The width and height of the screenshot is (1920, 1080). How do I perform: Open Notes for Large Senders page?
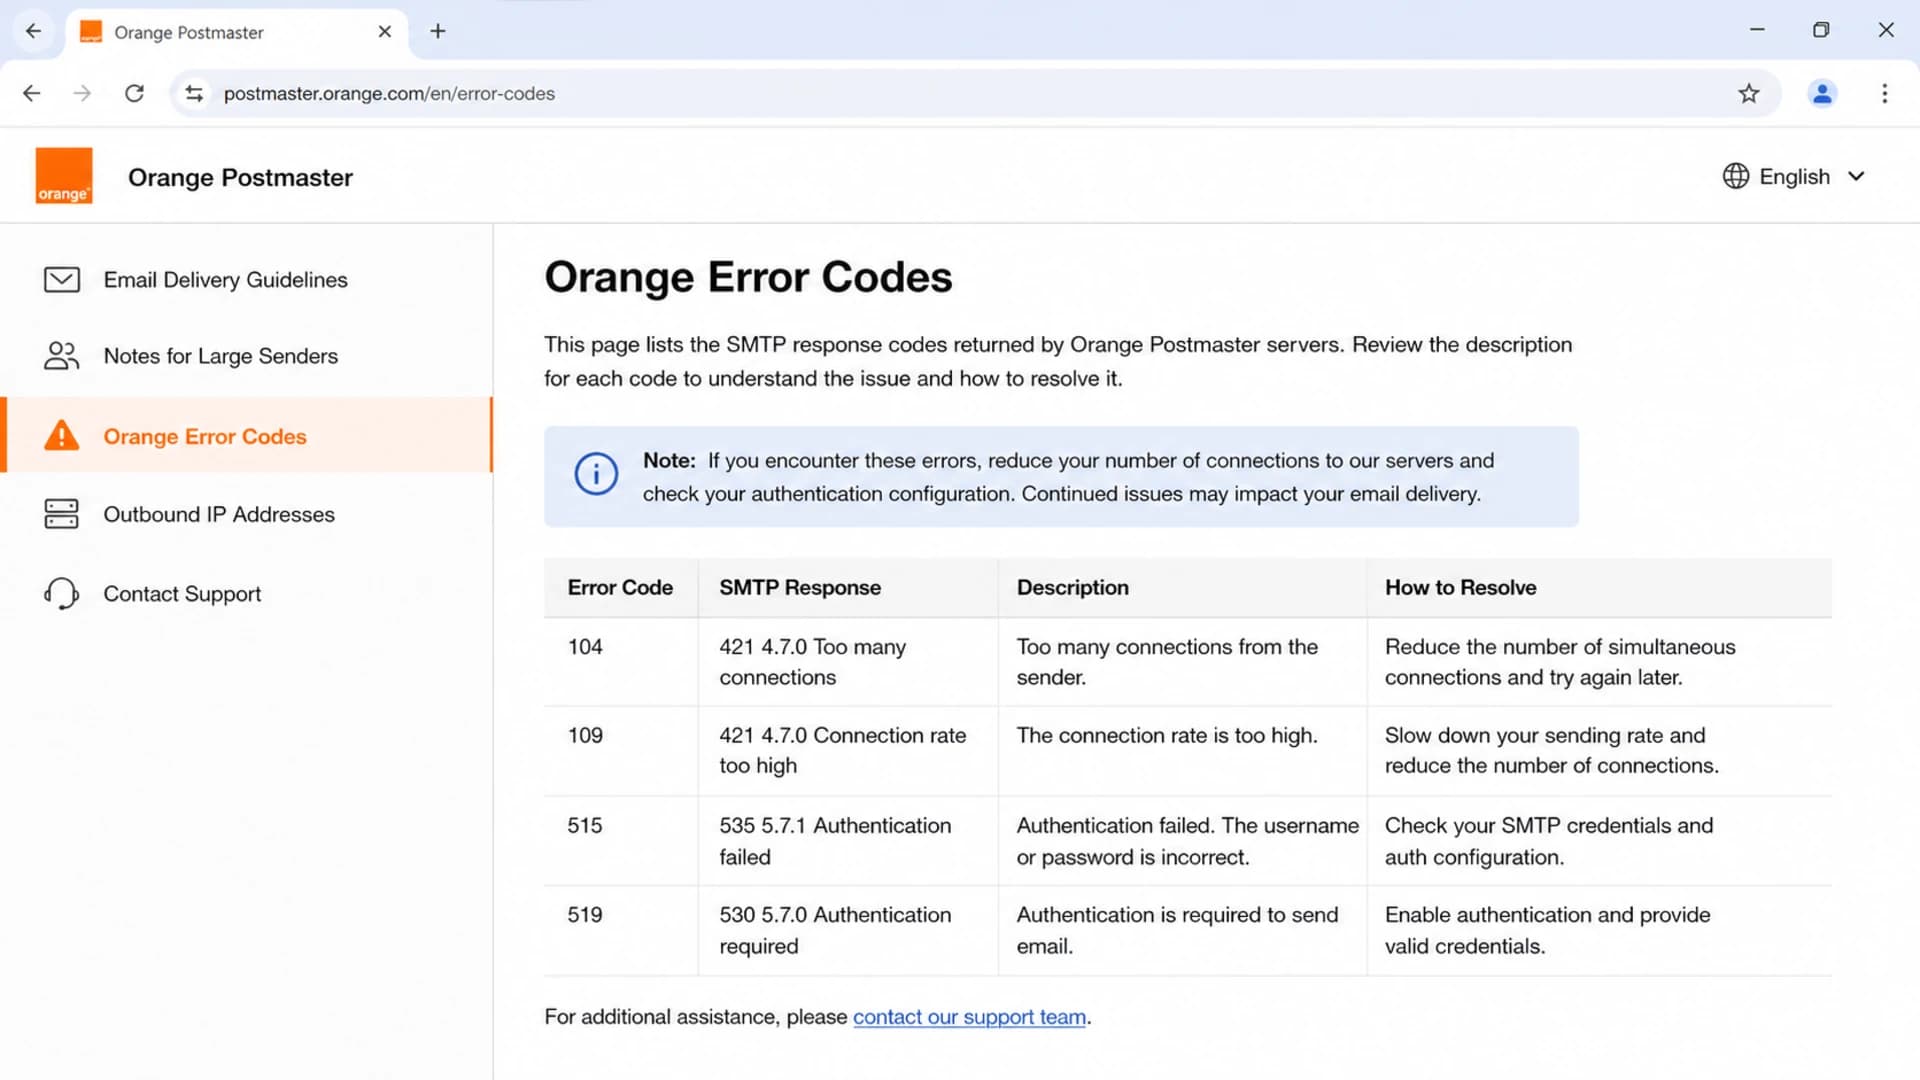click(x=246, y=356)
